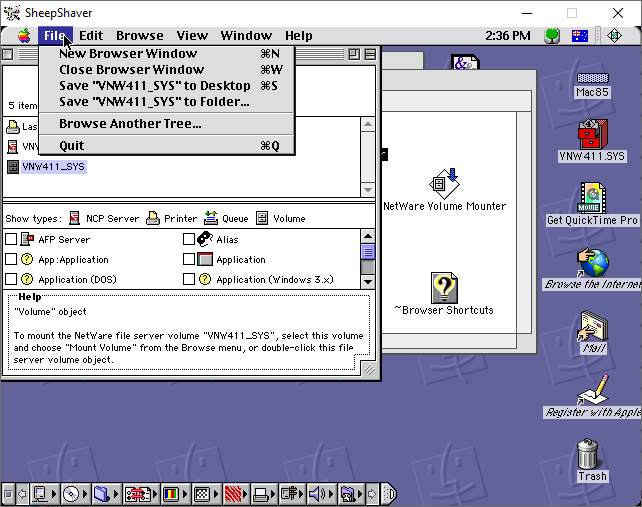
Task: Open the application switcher menu icon
Action: coord(614,36)
